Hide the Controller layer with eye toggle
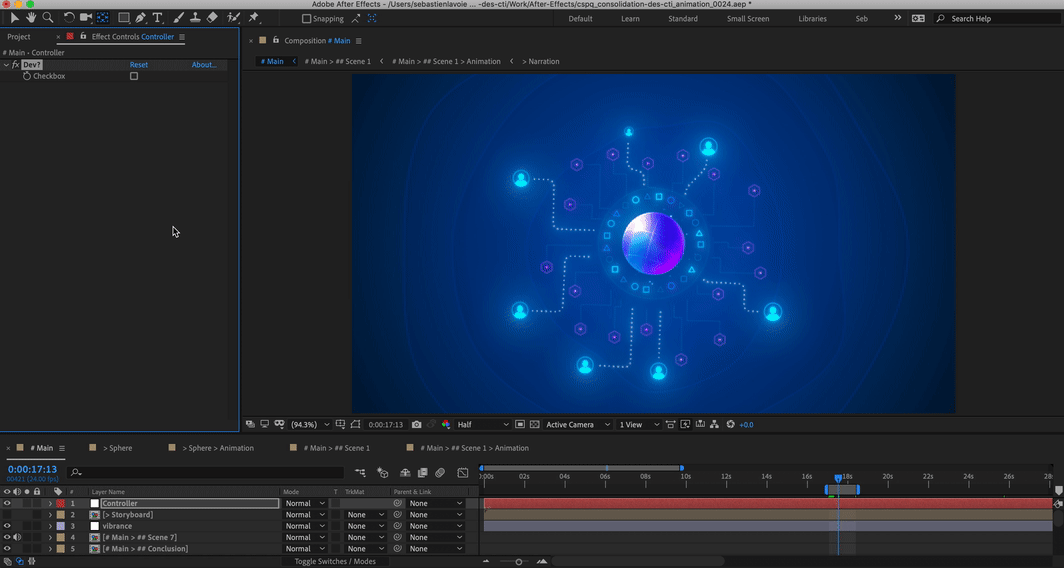Image resolution: width=1064 pixels, height=568 pixels. (7, 504)
